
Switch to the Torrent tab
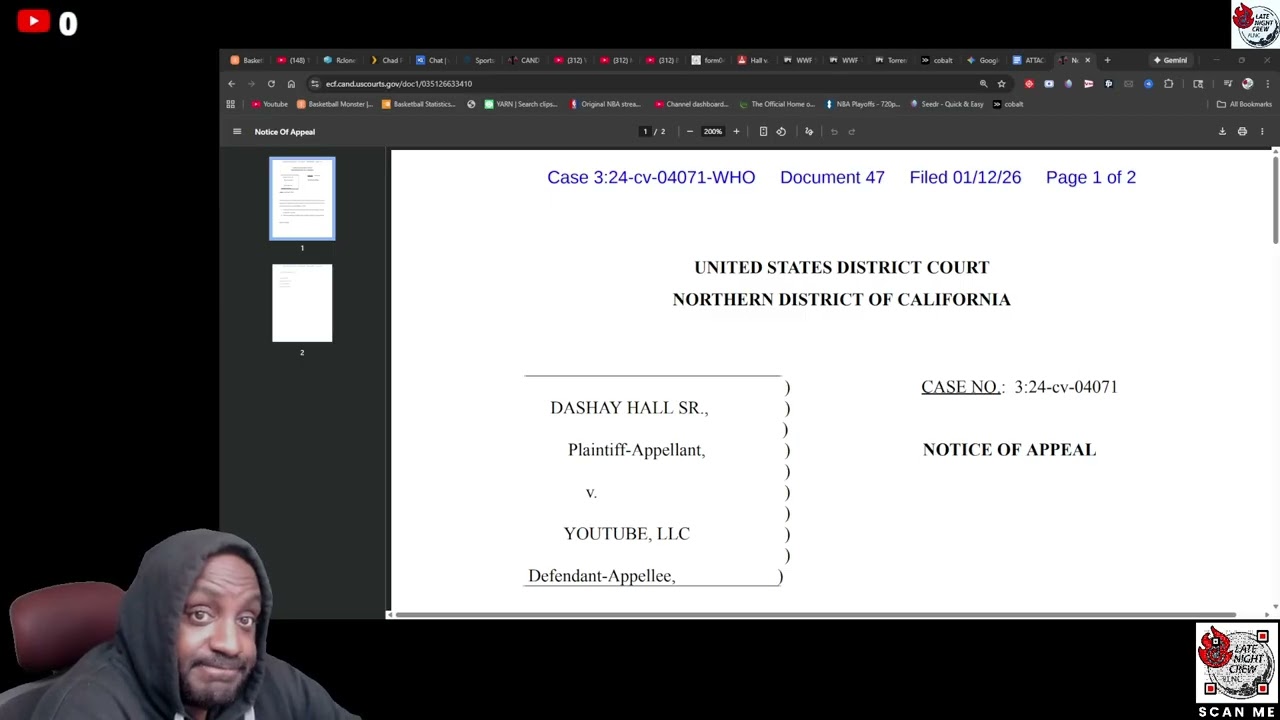[x=891, y=60]
